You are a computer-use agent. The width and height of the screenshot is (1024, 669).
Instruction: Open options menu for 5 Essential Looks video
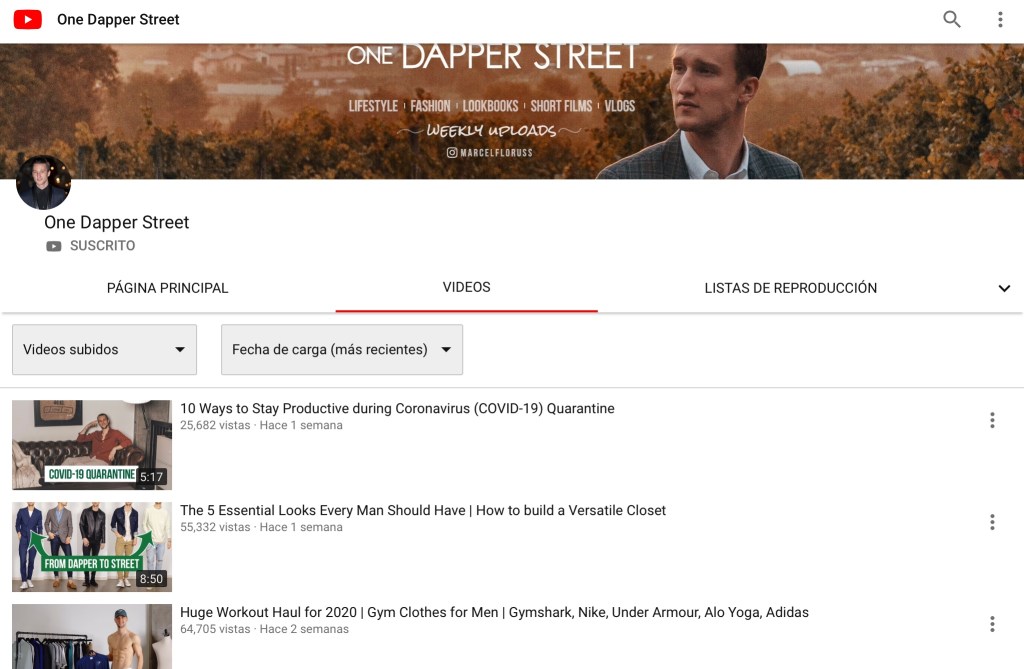991,522
